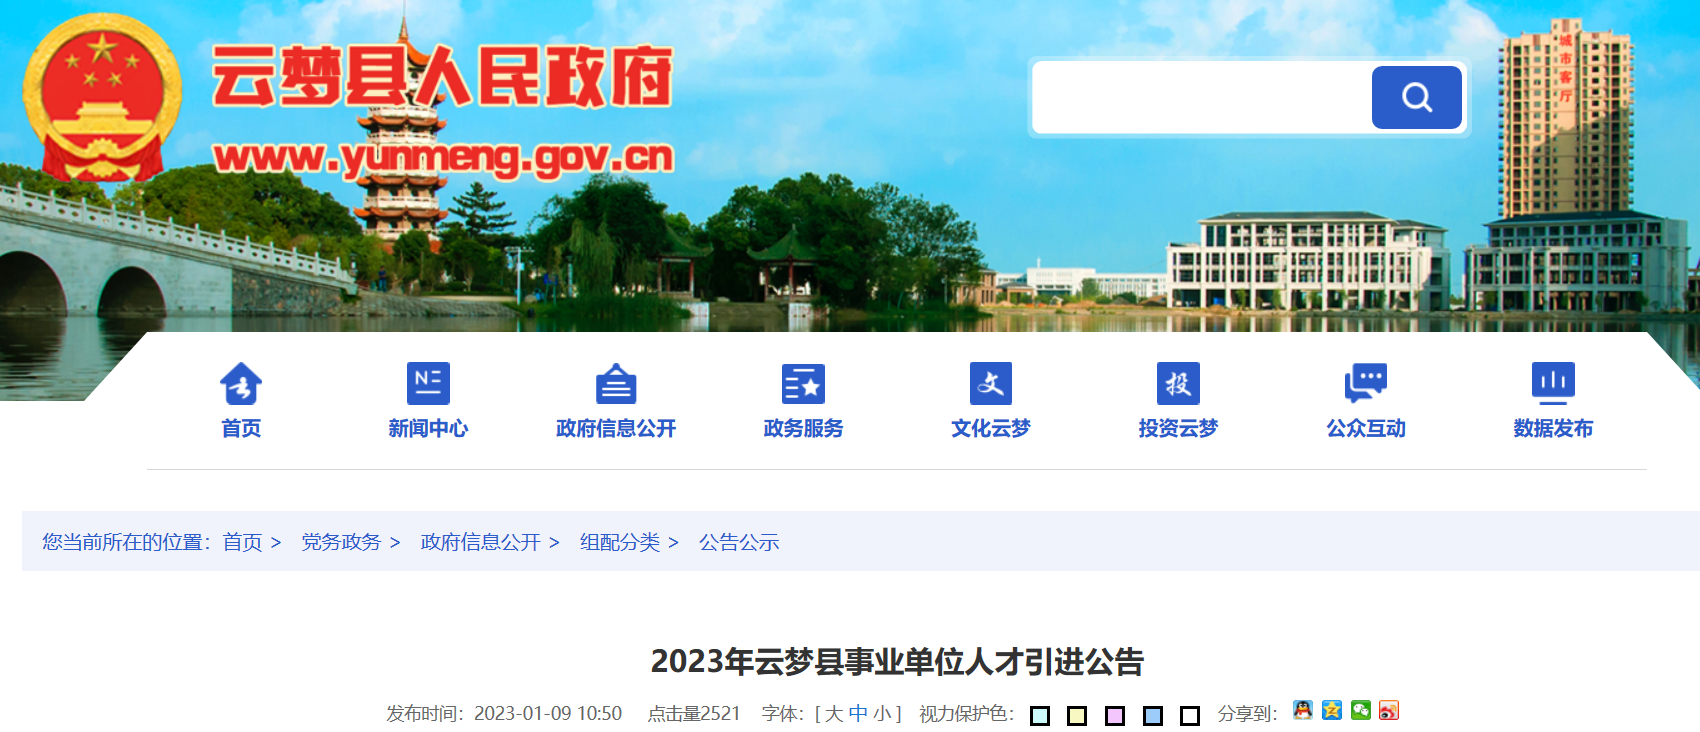Go to 党务政务 in the breadcrumb

(x=341, y=542)
